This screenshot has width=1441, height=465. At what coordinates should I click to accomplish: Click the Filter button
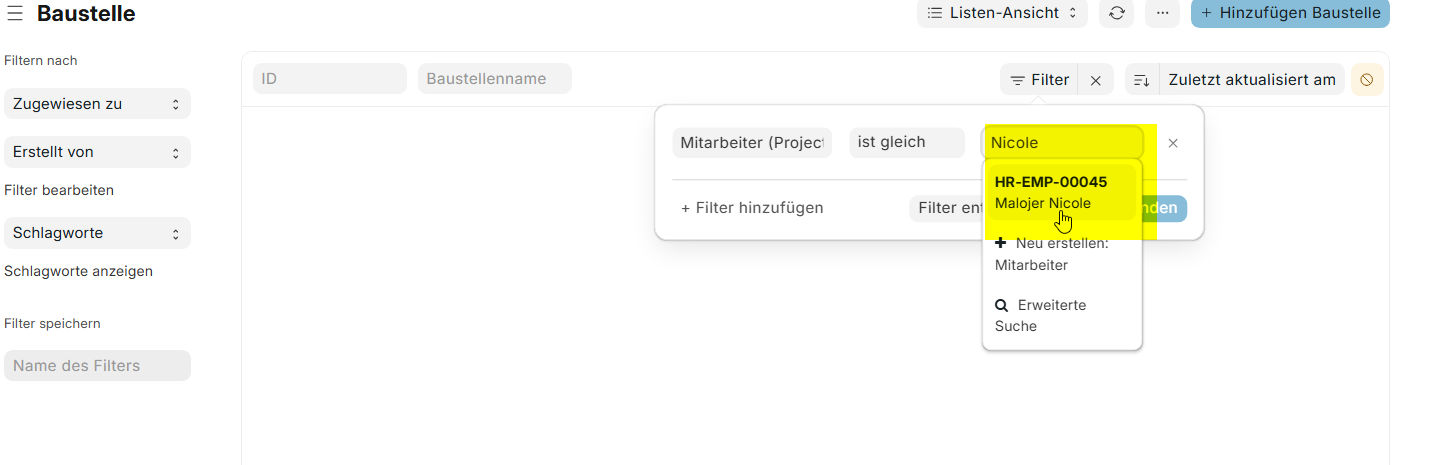[1039, 80]
